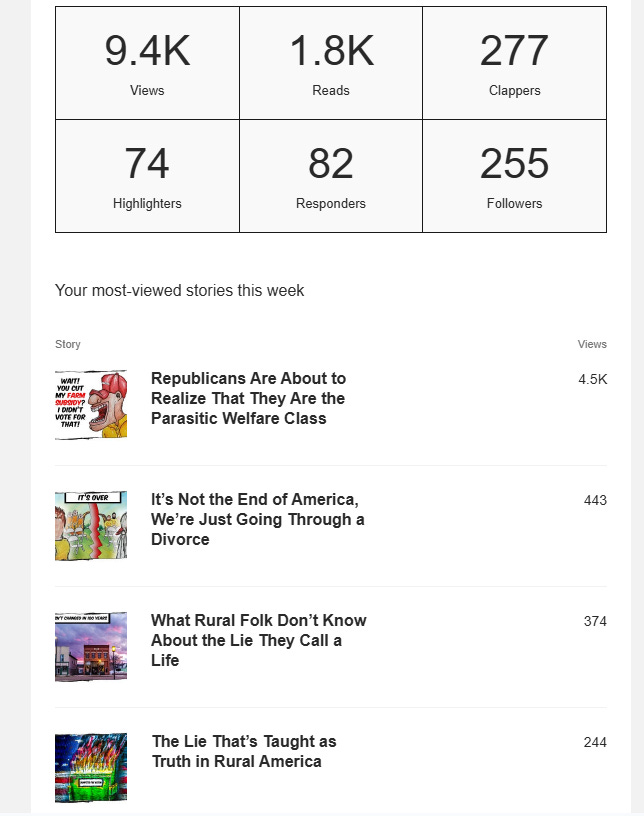This screenshot has height=816, width=644.
Task: Open "What Rural Folk Don't Know" story link
Action: 259,640
